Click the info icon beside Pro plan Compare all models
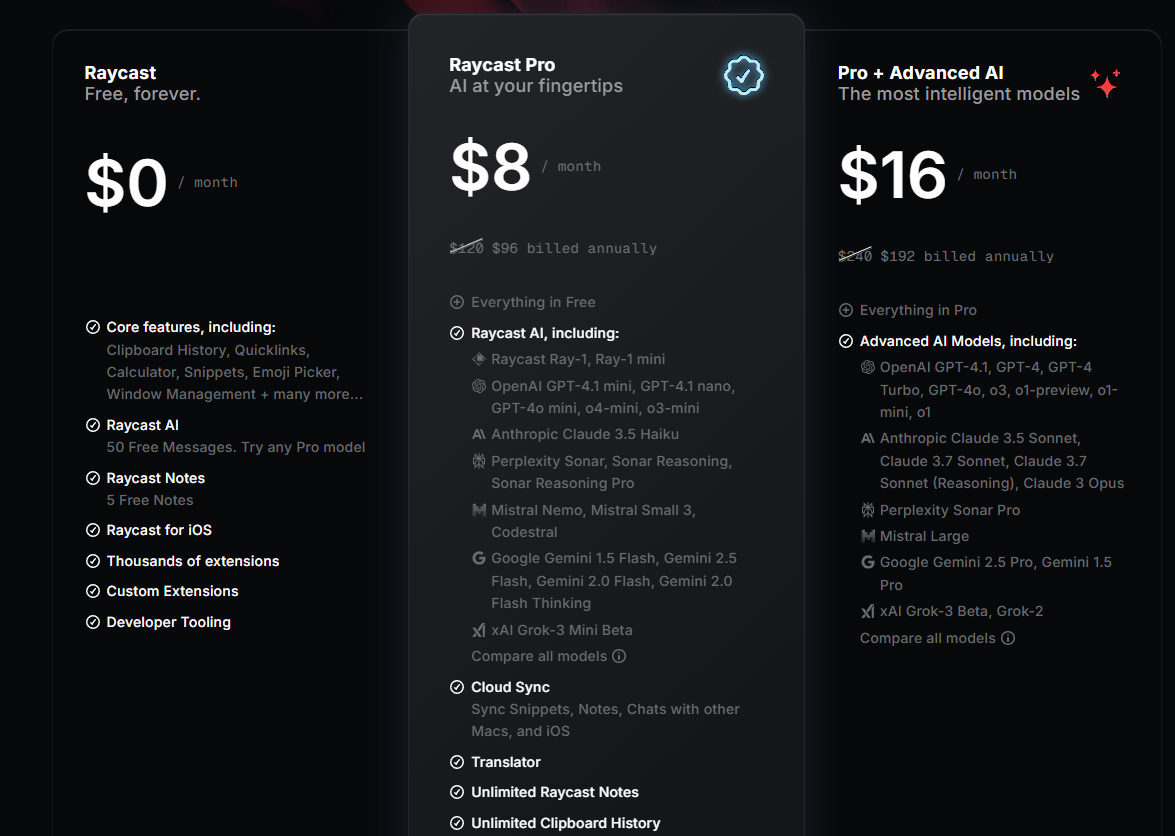 619,656
